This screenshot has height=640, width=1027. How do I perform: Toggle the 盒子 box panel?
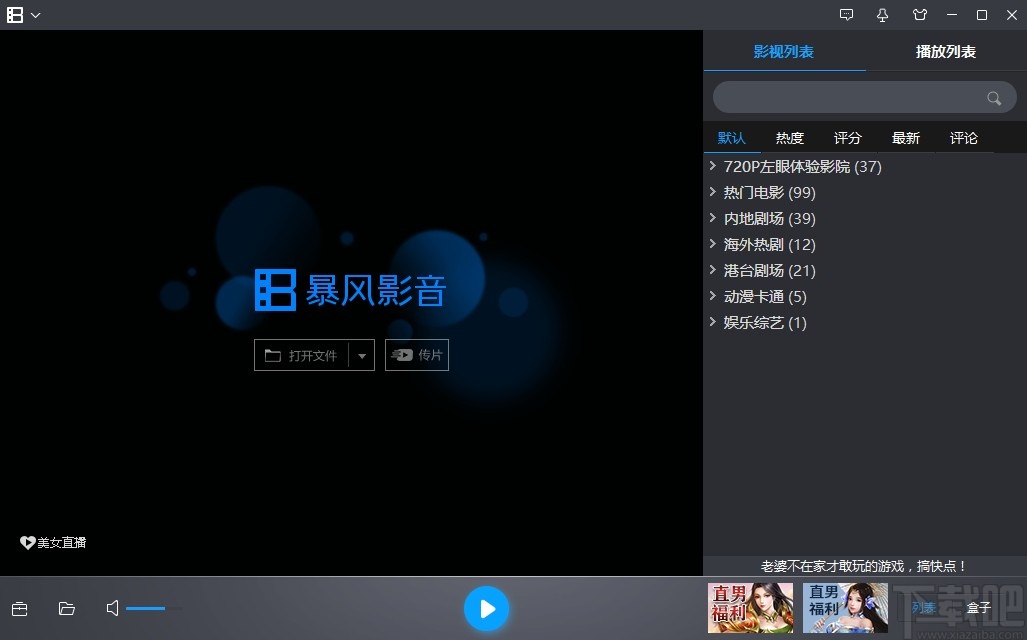click(x=978, y=607)
